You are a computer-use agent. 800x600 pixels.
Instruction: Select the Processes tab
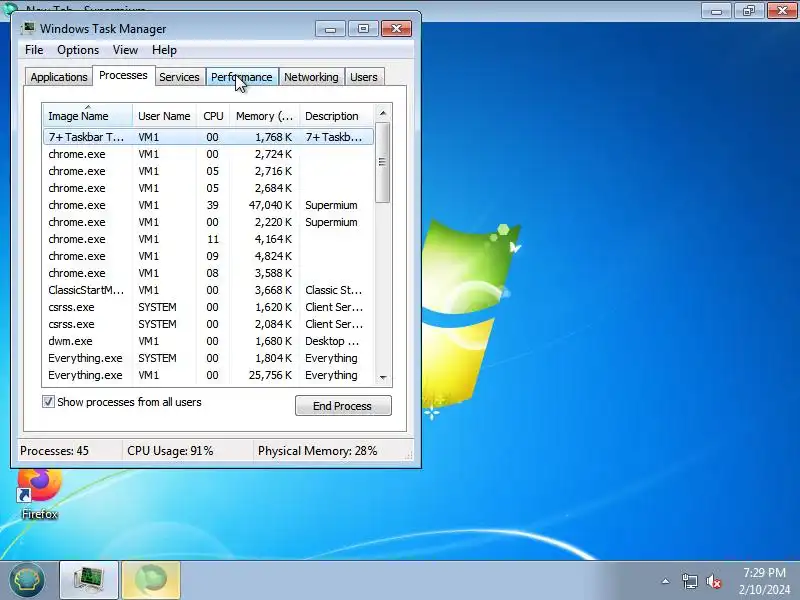coord(123,76)
